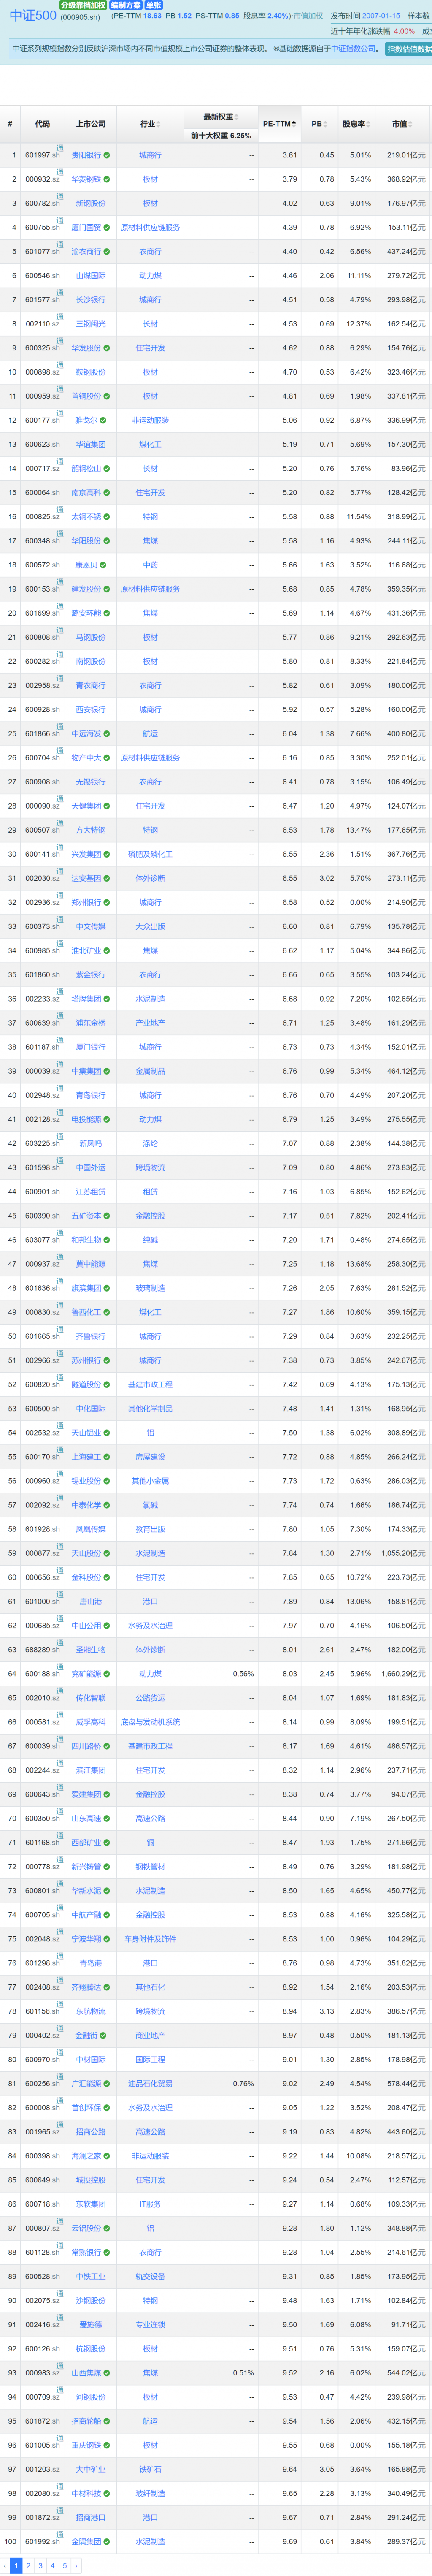The width and height of the screenshot is (432, 2576).
Task: Click the 市值加权 link
Action: click(x=308, y=16)
